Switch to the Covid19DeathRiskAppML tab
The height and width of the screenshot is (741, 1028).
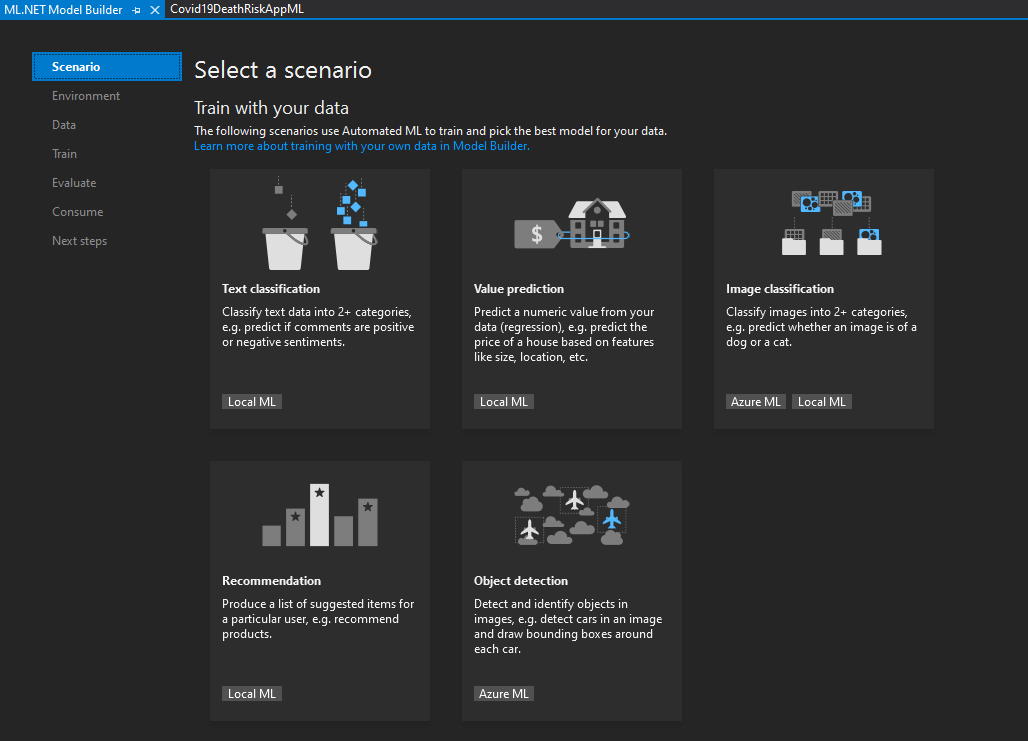[x=237, y=9]
